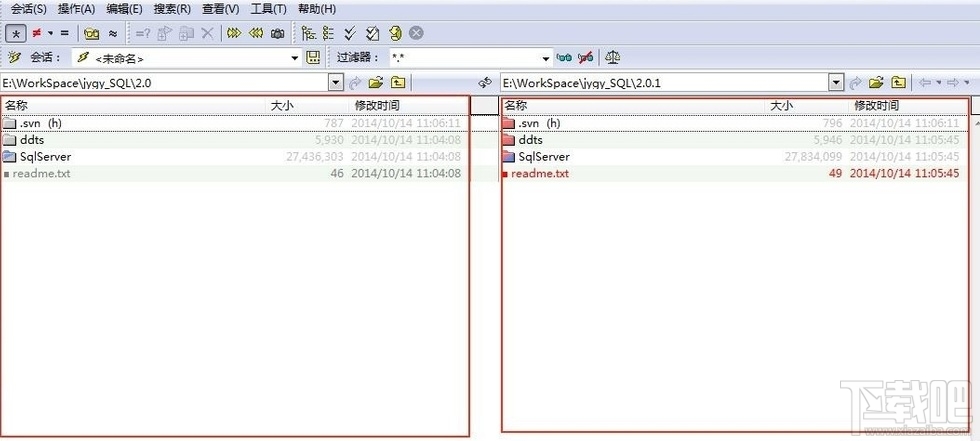
Task: Select readme.txt in the left pane
Action: (234, 174)
